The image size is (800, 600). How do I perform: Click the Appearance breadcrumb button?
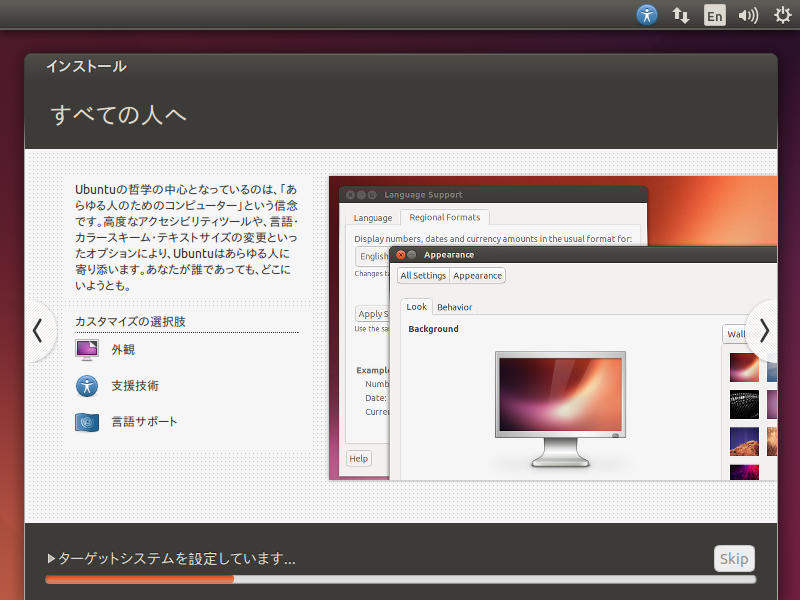pyautogui.click(x=478, y=276)
